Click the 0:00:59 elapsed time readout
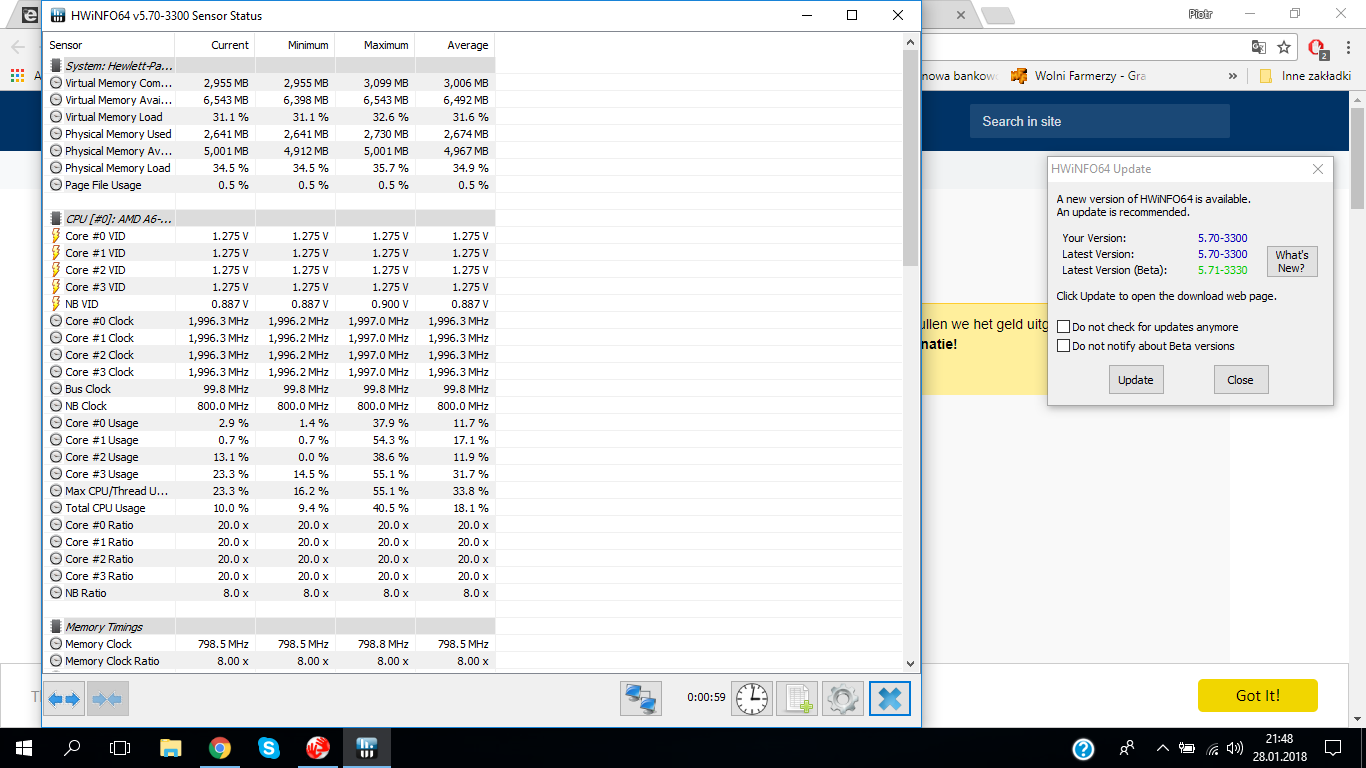 [706, 698]
